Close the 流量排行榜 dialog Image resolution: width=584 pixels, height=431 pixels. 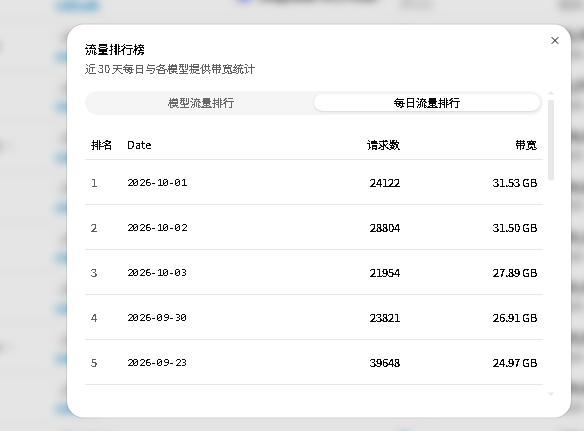(555, 41)
